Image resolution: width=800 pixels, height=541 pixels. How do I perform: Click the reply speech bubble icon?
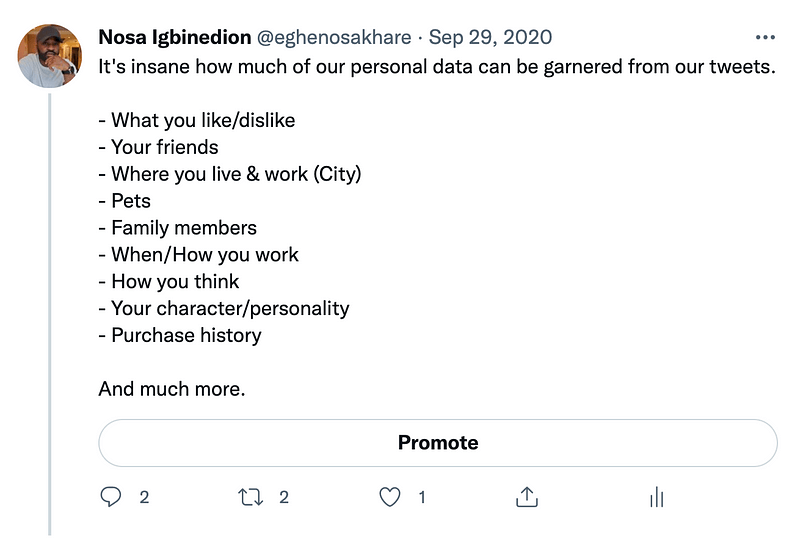tap(111, 496)
